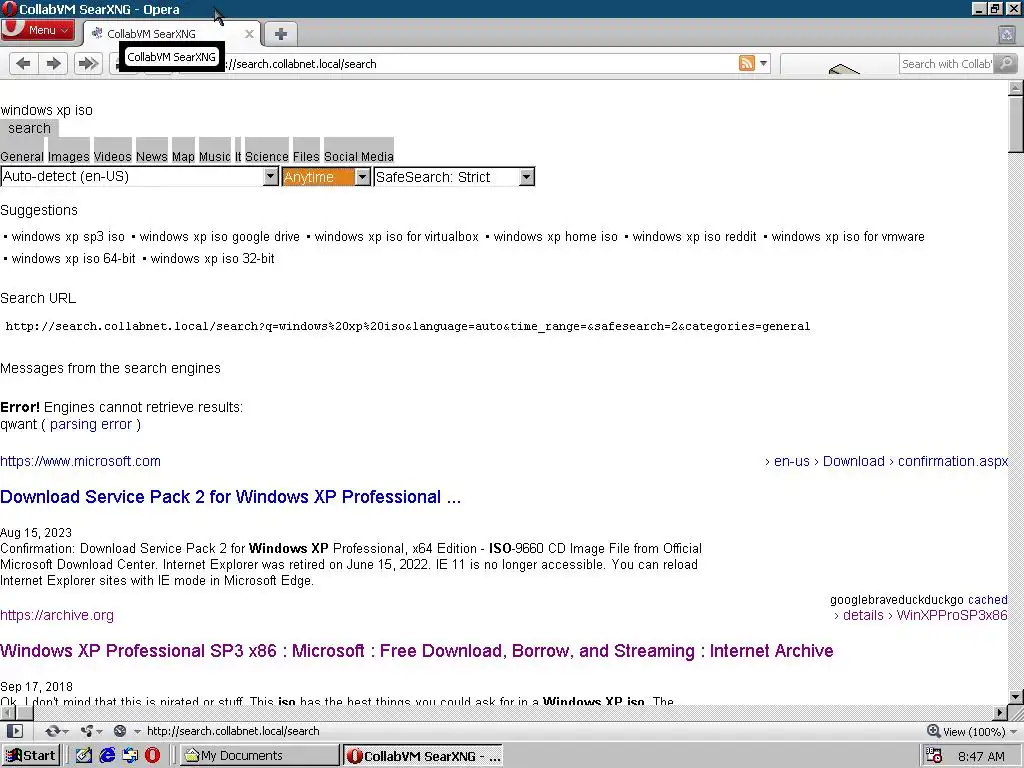Open the Anytime time range dropdown

326,177
